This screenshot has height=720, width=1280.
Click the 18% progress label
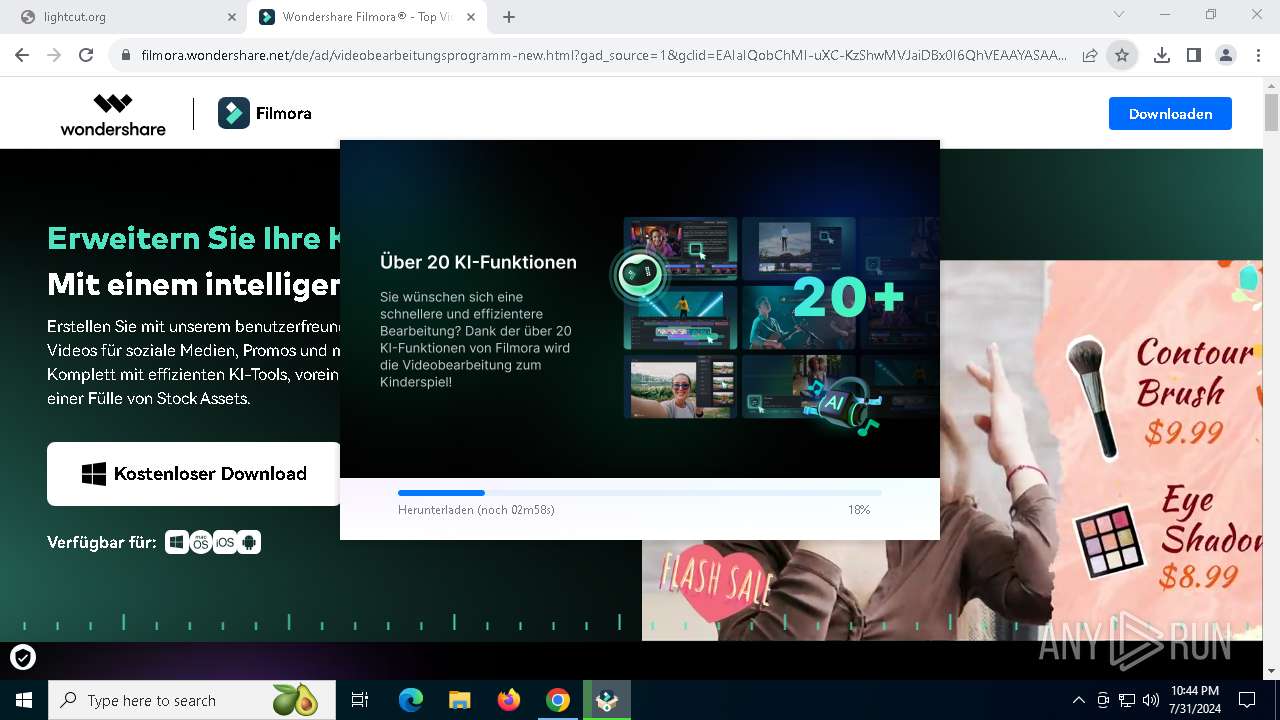[x=859, y=510]
